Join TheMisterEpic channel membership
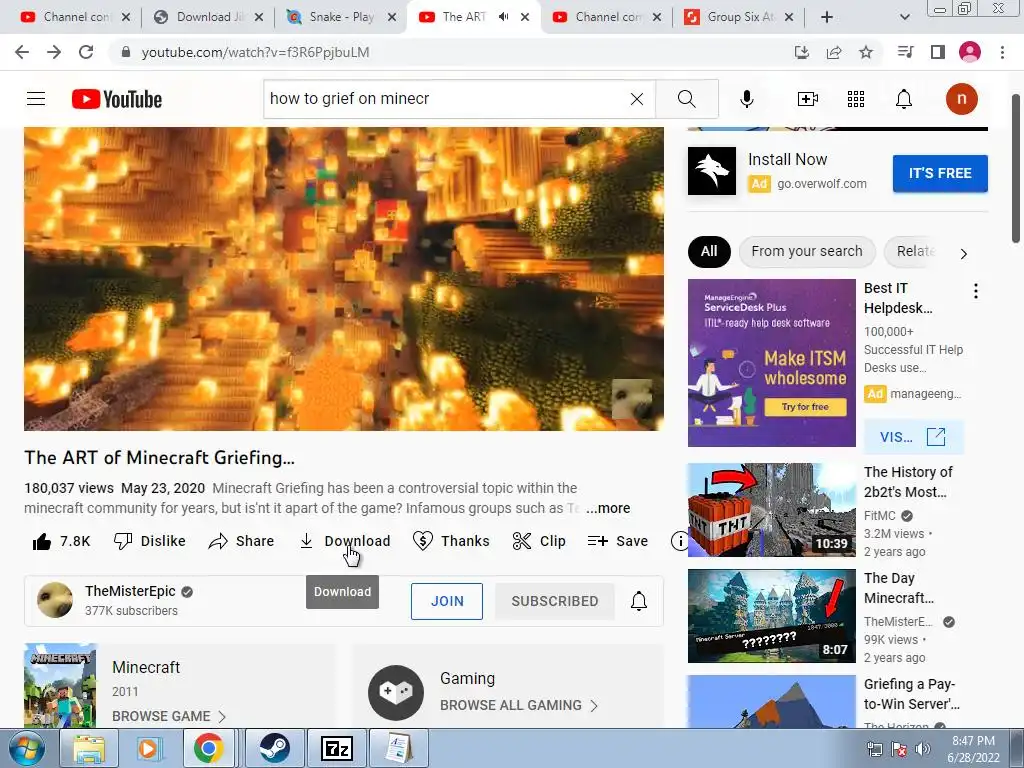This screenshot has width=1024, height=768. click(447, 601)
